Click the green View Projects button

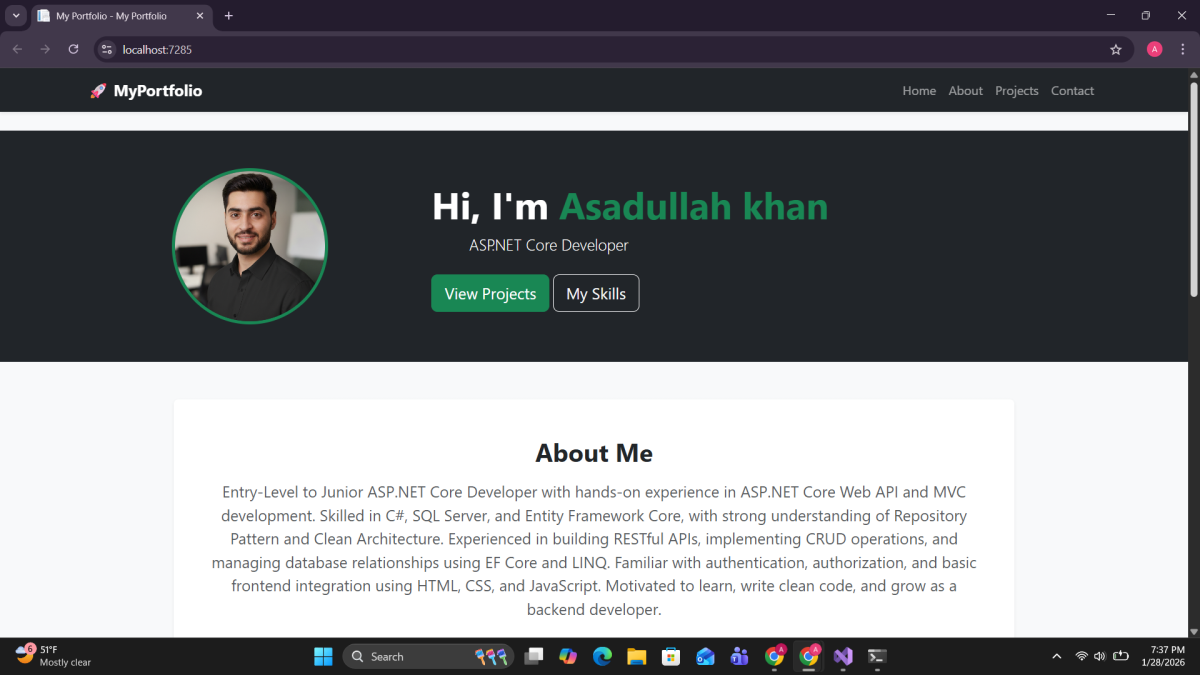[490, 293]
